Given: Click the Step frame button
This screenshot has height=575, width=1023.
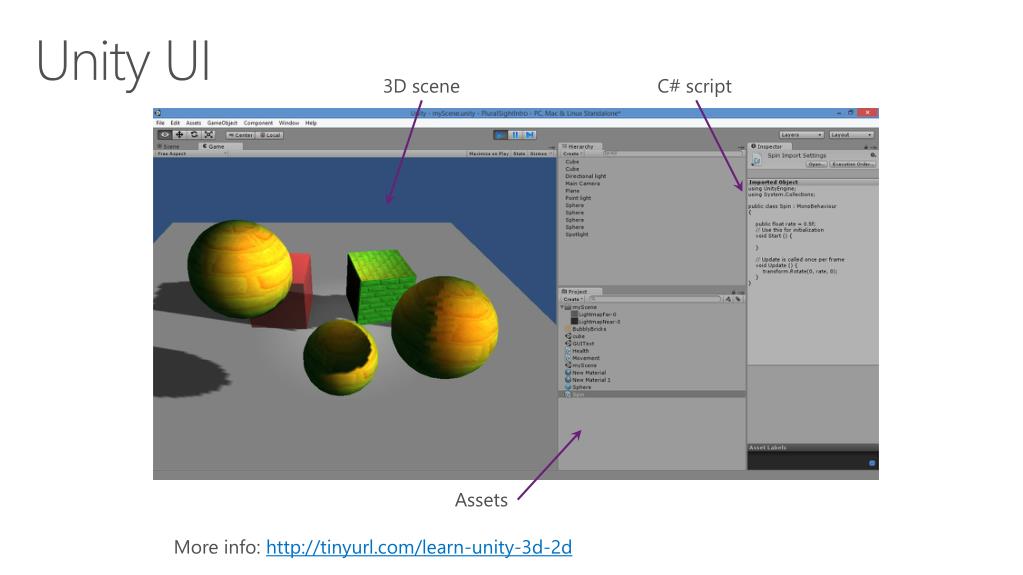Looking at the screenshot, I should pos(530,134).
